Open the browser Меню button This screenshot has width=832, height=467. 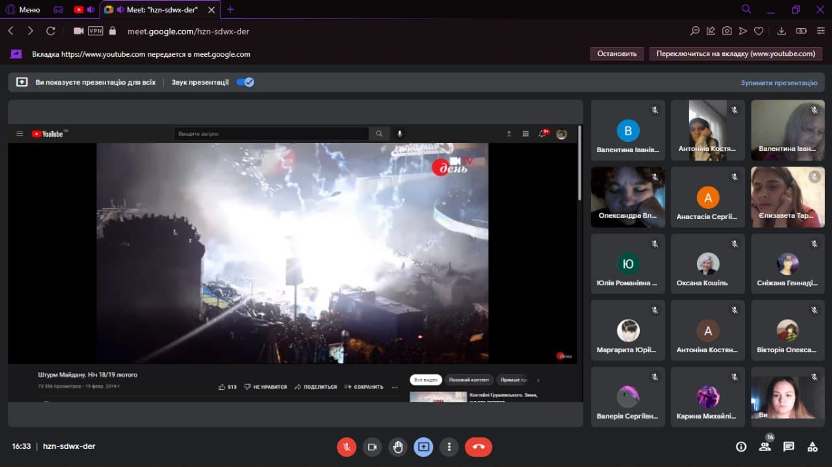[22, 9]
